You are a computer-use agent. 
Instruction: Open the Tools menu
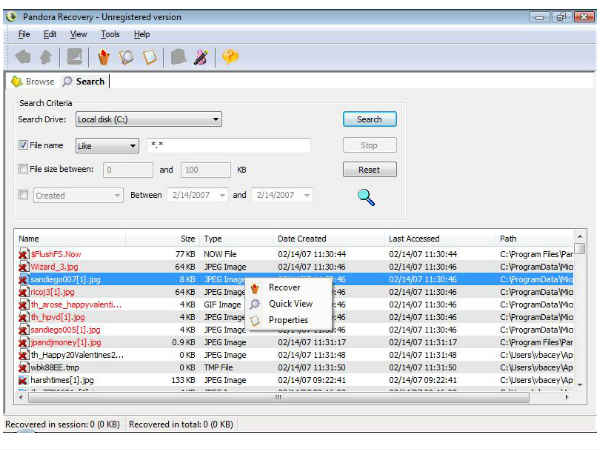pos(110,34)
